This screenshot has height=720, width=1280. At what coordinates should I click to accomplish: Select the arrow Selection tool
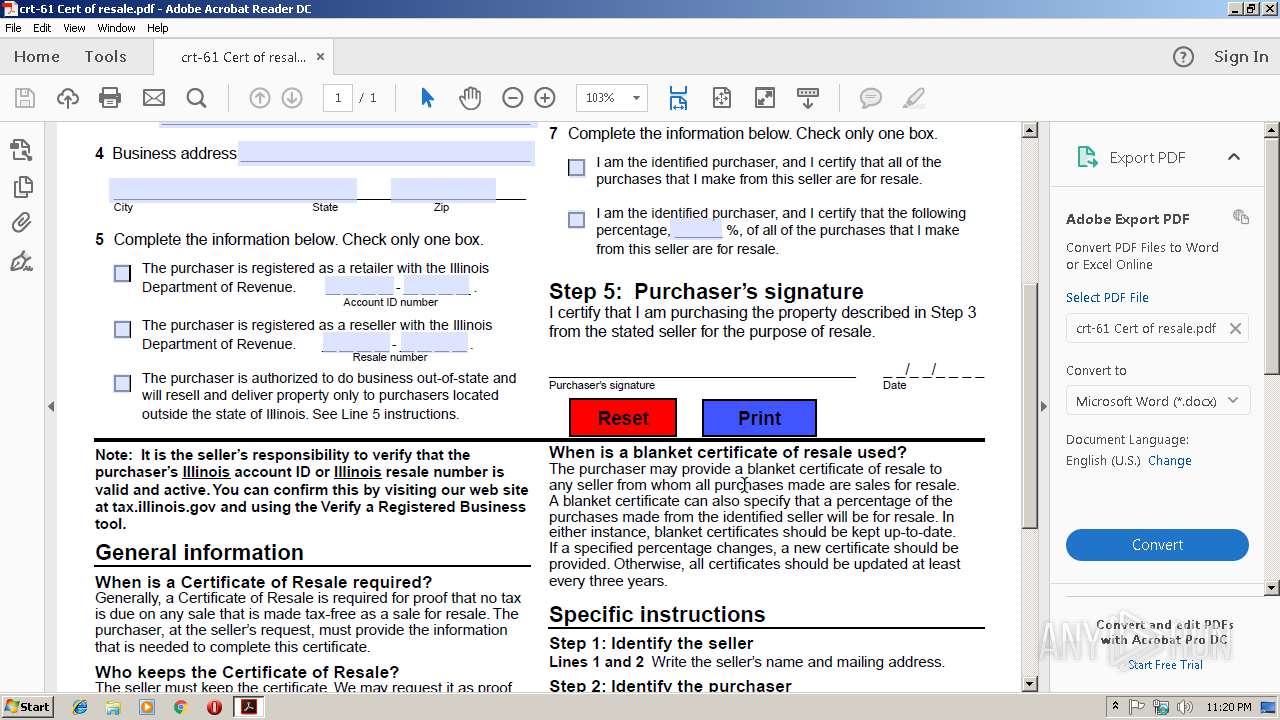427,98
